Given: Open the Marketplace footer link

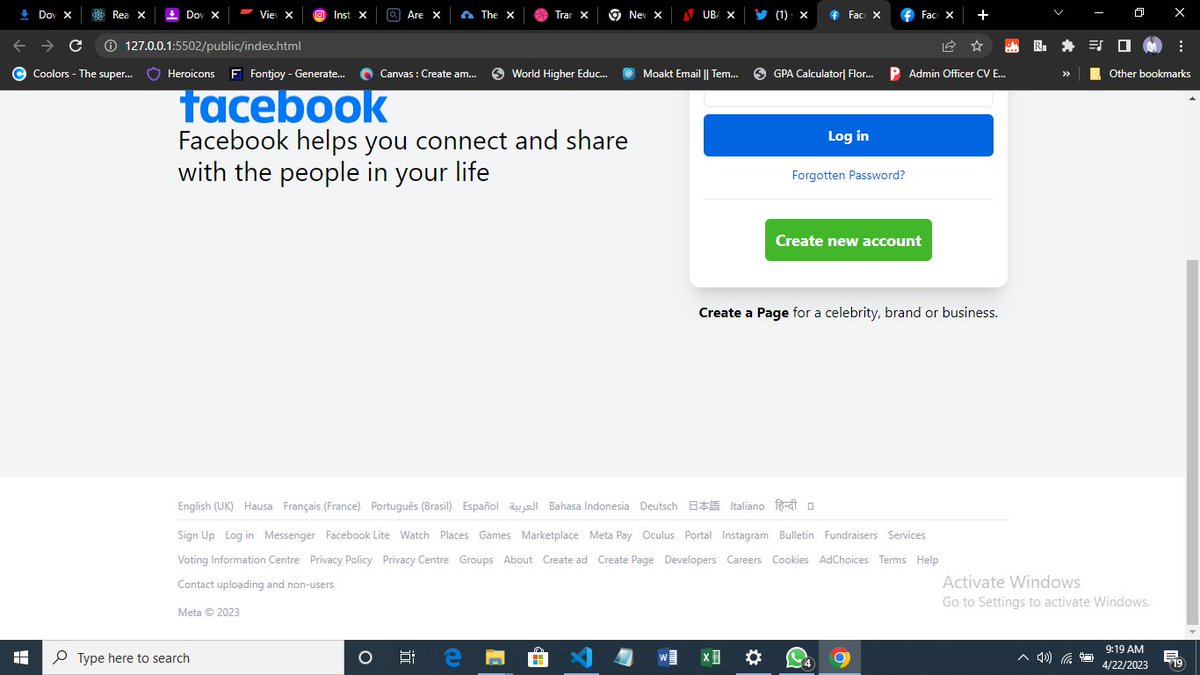Looking at the screenshot, I should (550, 535).
